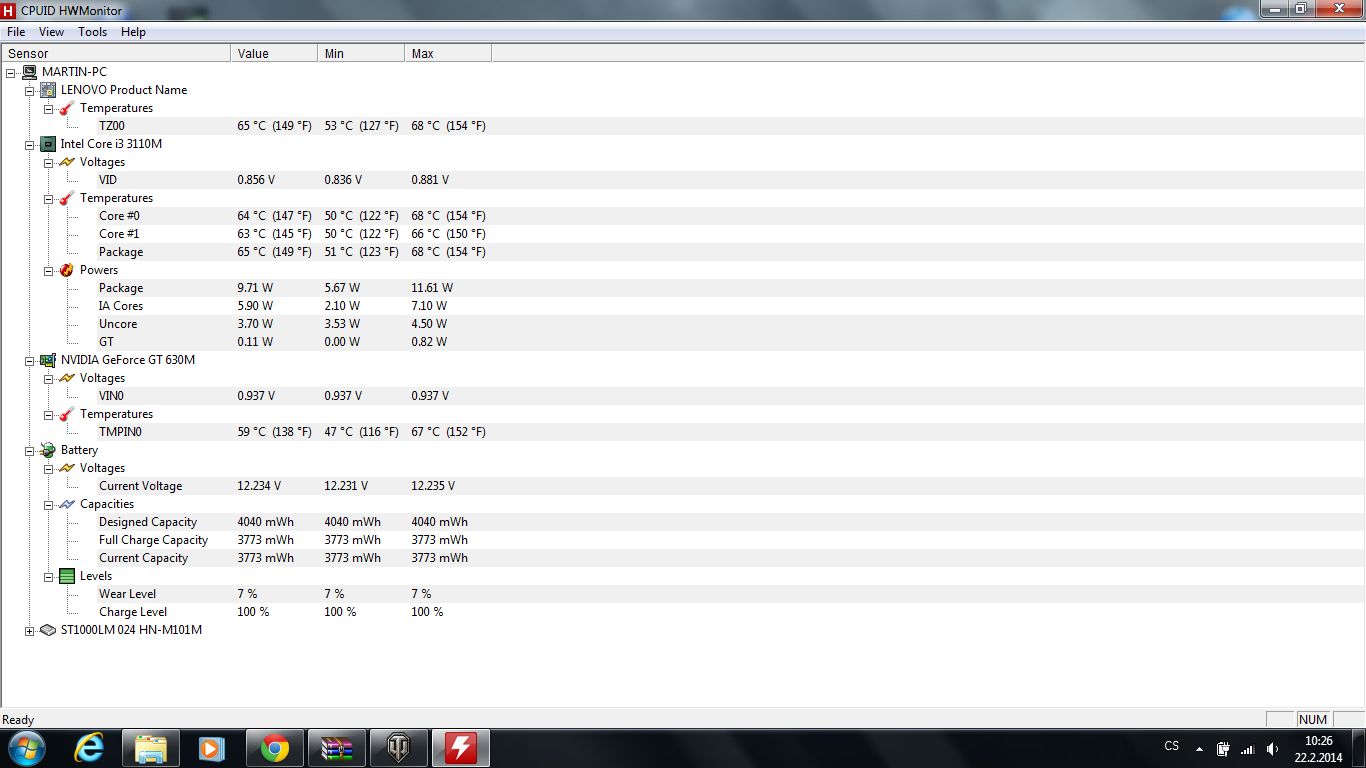Open the View menu
Viewport: 1366px width, 768px height.
click(51, 32)
